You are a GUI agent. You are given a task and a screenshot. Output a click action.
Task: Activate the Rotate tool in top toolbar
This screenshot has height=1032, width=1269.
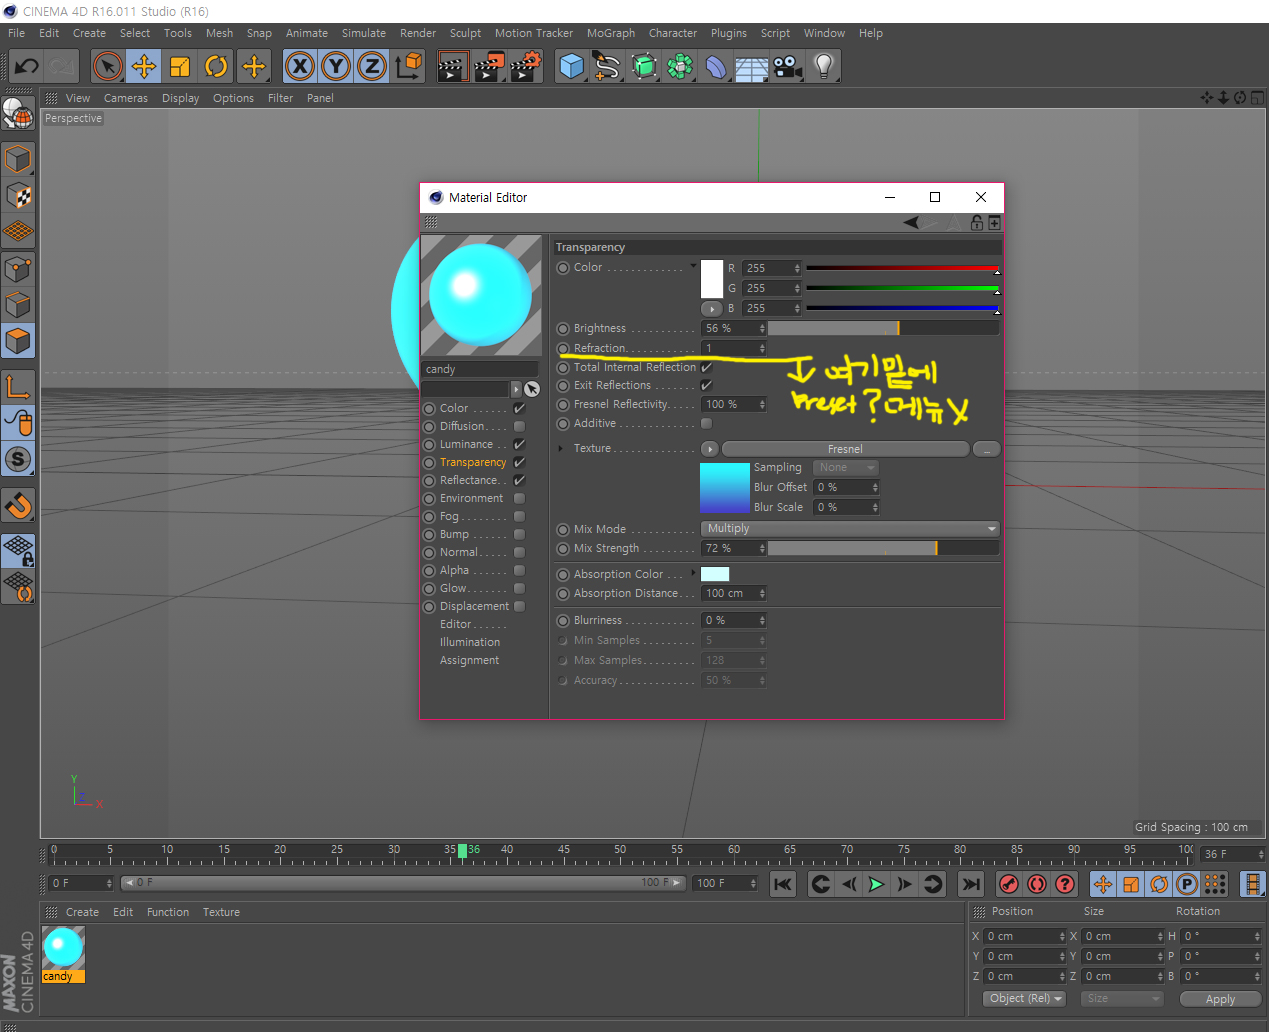click(x=216, y=67)
